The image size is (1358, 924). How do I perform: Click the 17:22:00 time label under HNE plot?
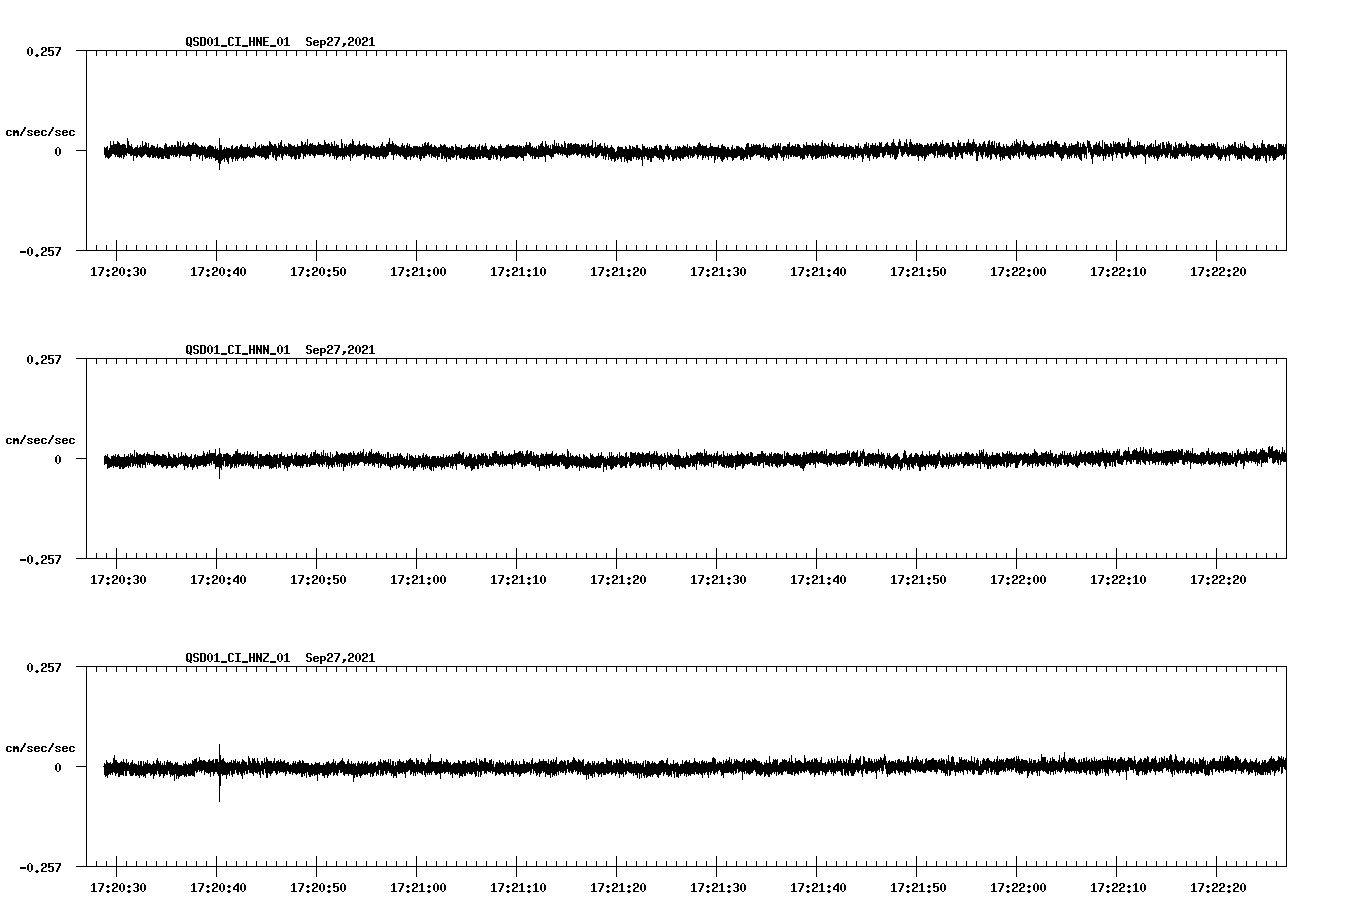coord(1018,272)
